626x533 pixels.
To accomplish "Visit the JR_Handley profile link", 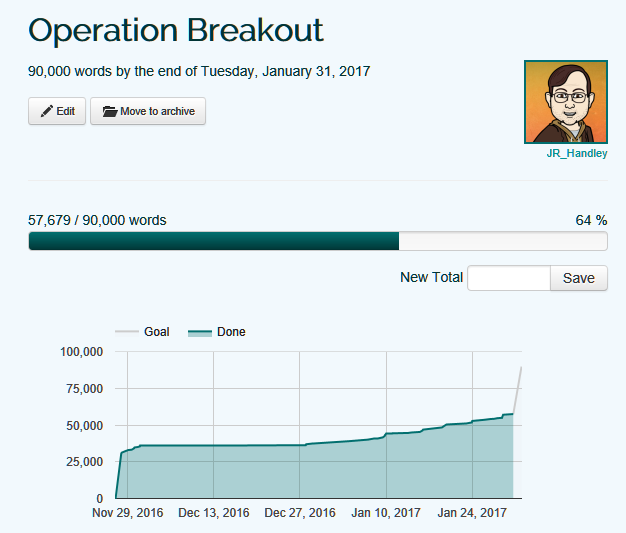I will point(577,154).
